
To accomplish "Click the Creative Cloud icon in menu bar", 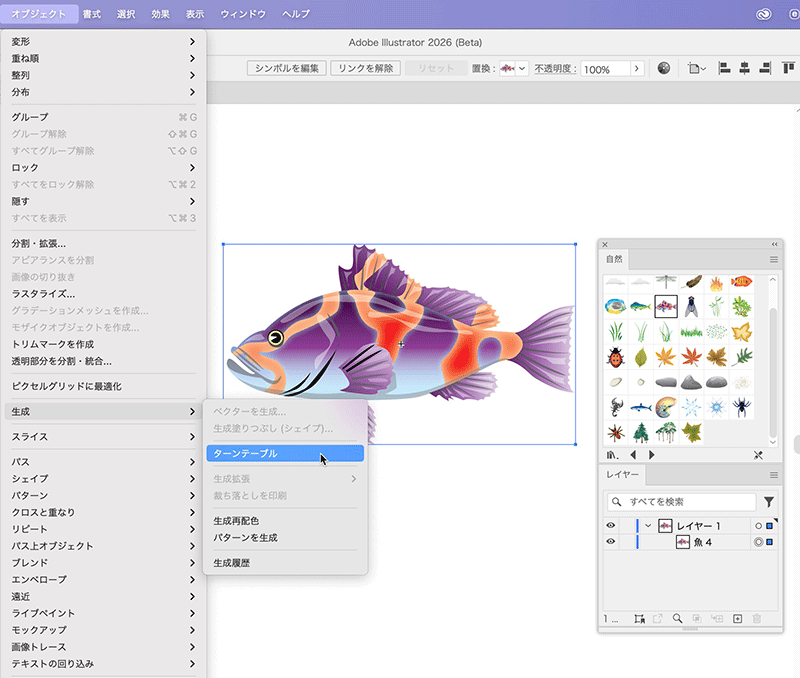I will click(x=765, y=14).
